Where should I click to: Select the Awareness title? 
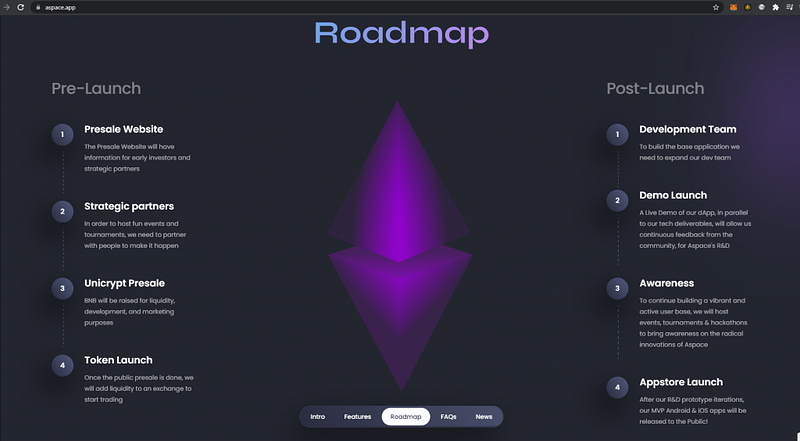coord(666,283)
